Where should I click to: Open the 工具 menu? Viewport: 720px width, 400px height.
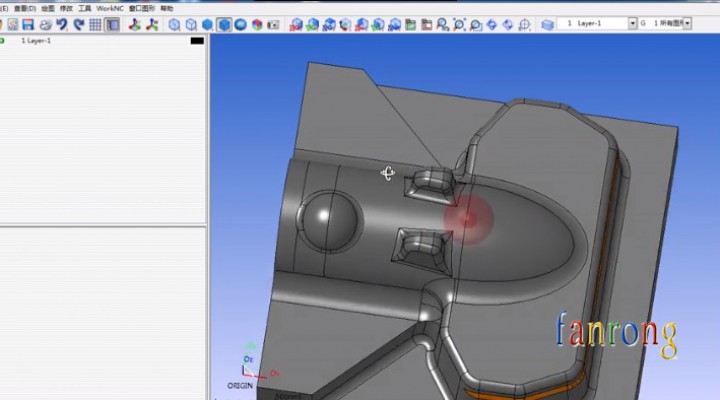pyautogui.click(x=85, y=8)
